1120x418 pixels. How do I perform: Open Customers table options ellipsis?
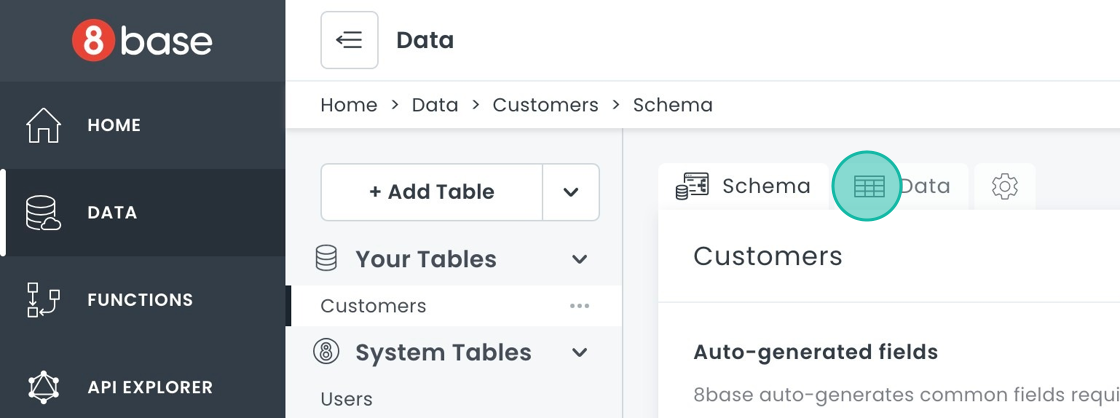(x=579, y=306)
